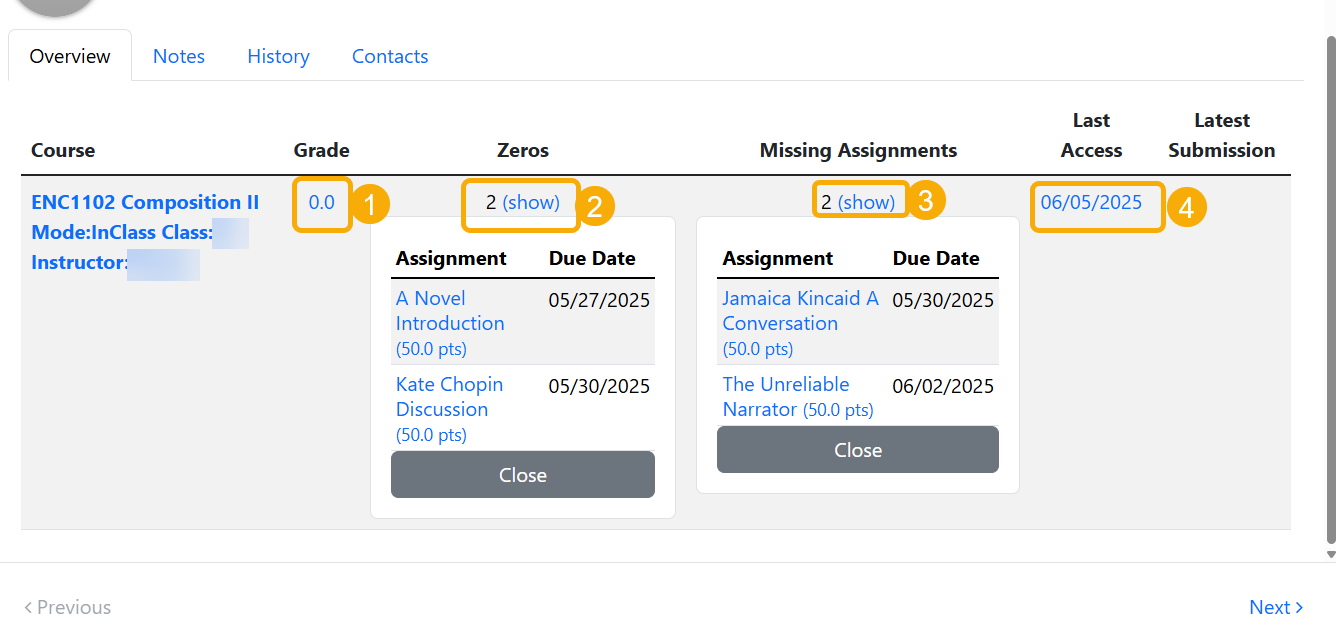1336x638 pixels.
Task: Click the number 3 callout badge
Action: coord(925,200)
